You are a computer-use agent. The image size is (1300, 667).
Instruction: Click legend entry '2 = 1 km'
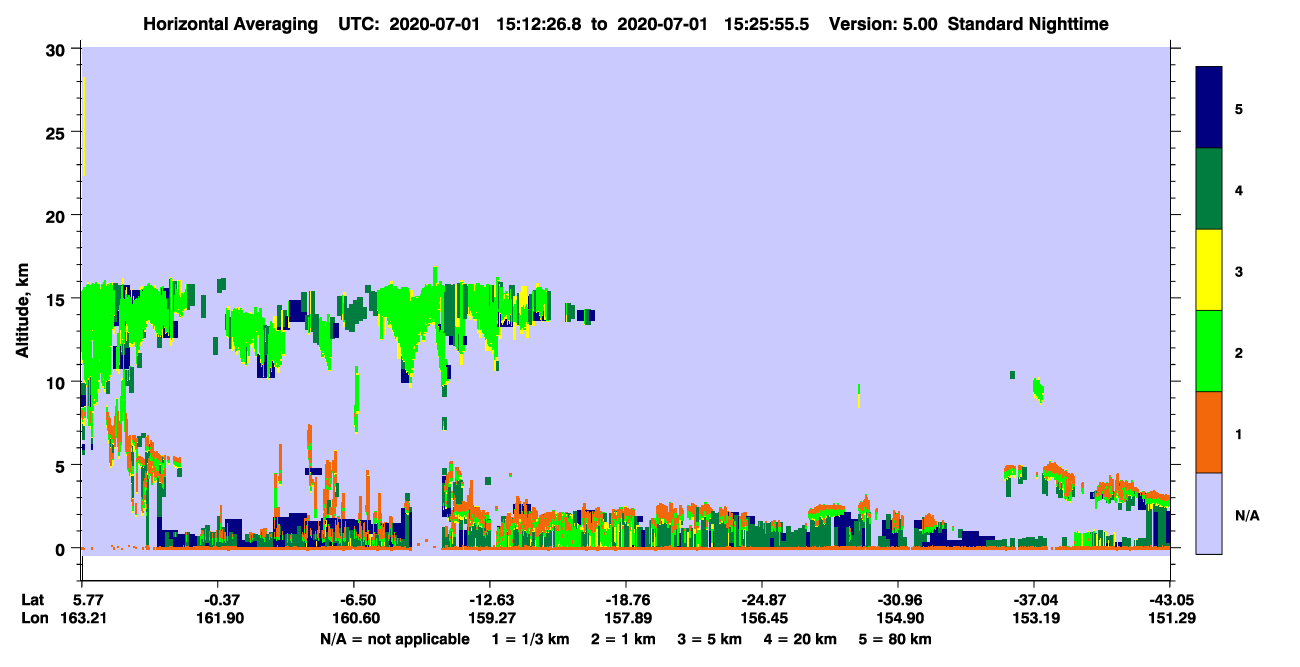(x=623, y=639)
